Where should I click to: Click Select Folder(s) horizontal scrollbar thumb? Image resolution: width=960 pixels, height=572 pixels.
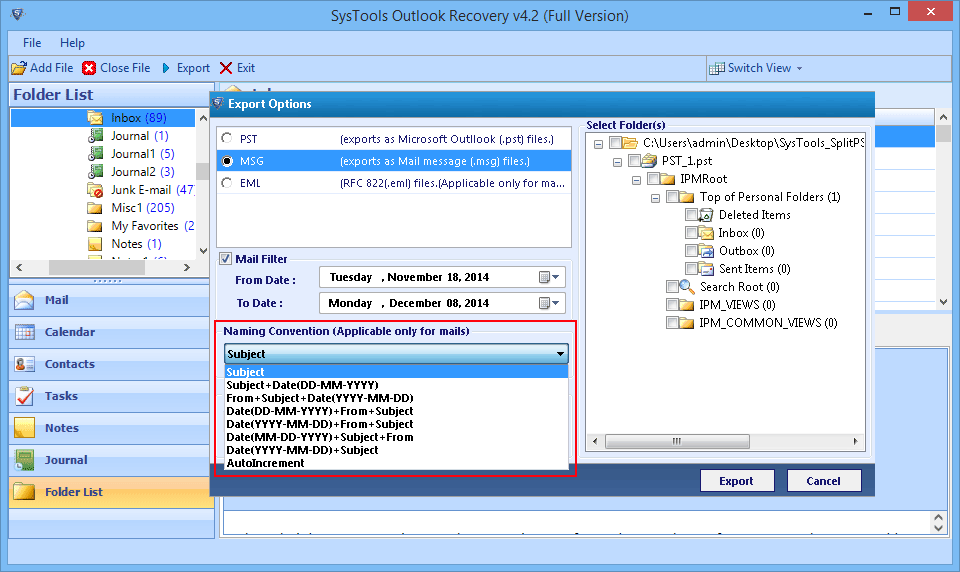(677, 441)
